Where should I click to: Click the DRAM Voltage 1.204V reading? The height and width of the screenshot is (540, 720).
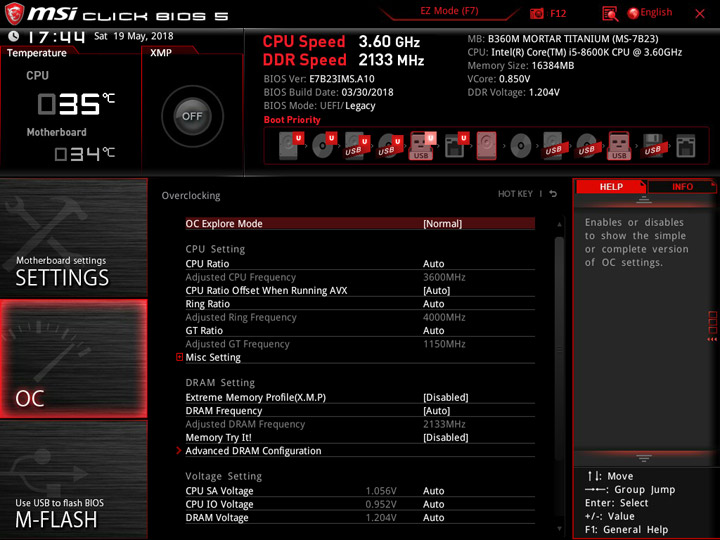pos(381,518)
